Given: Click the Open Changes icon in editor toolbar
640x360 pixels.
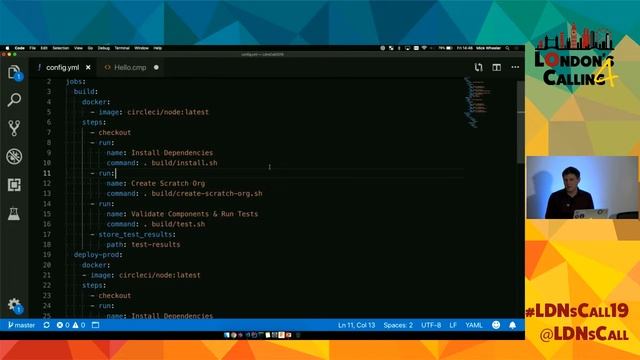Looking at the screenshot, I should (x=478, y=67).
